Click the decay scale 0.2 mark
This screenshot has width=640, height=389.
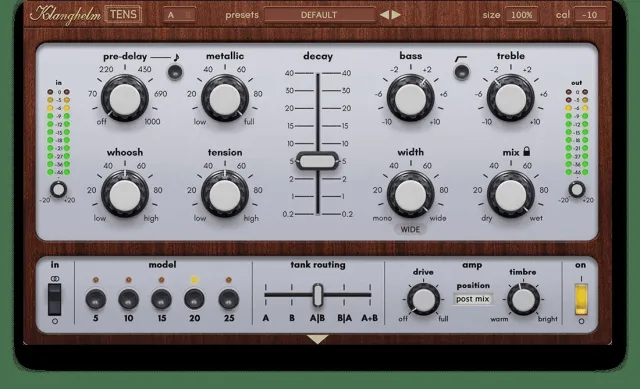(x=288, y=214)
